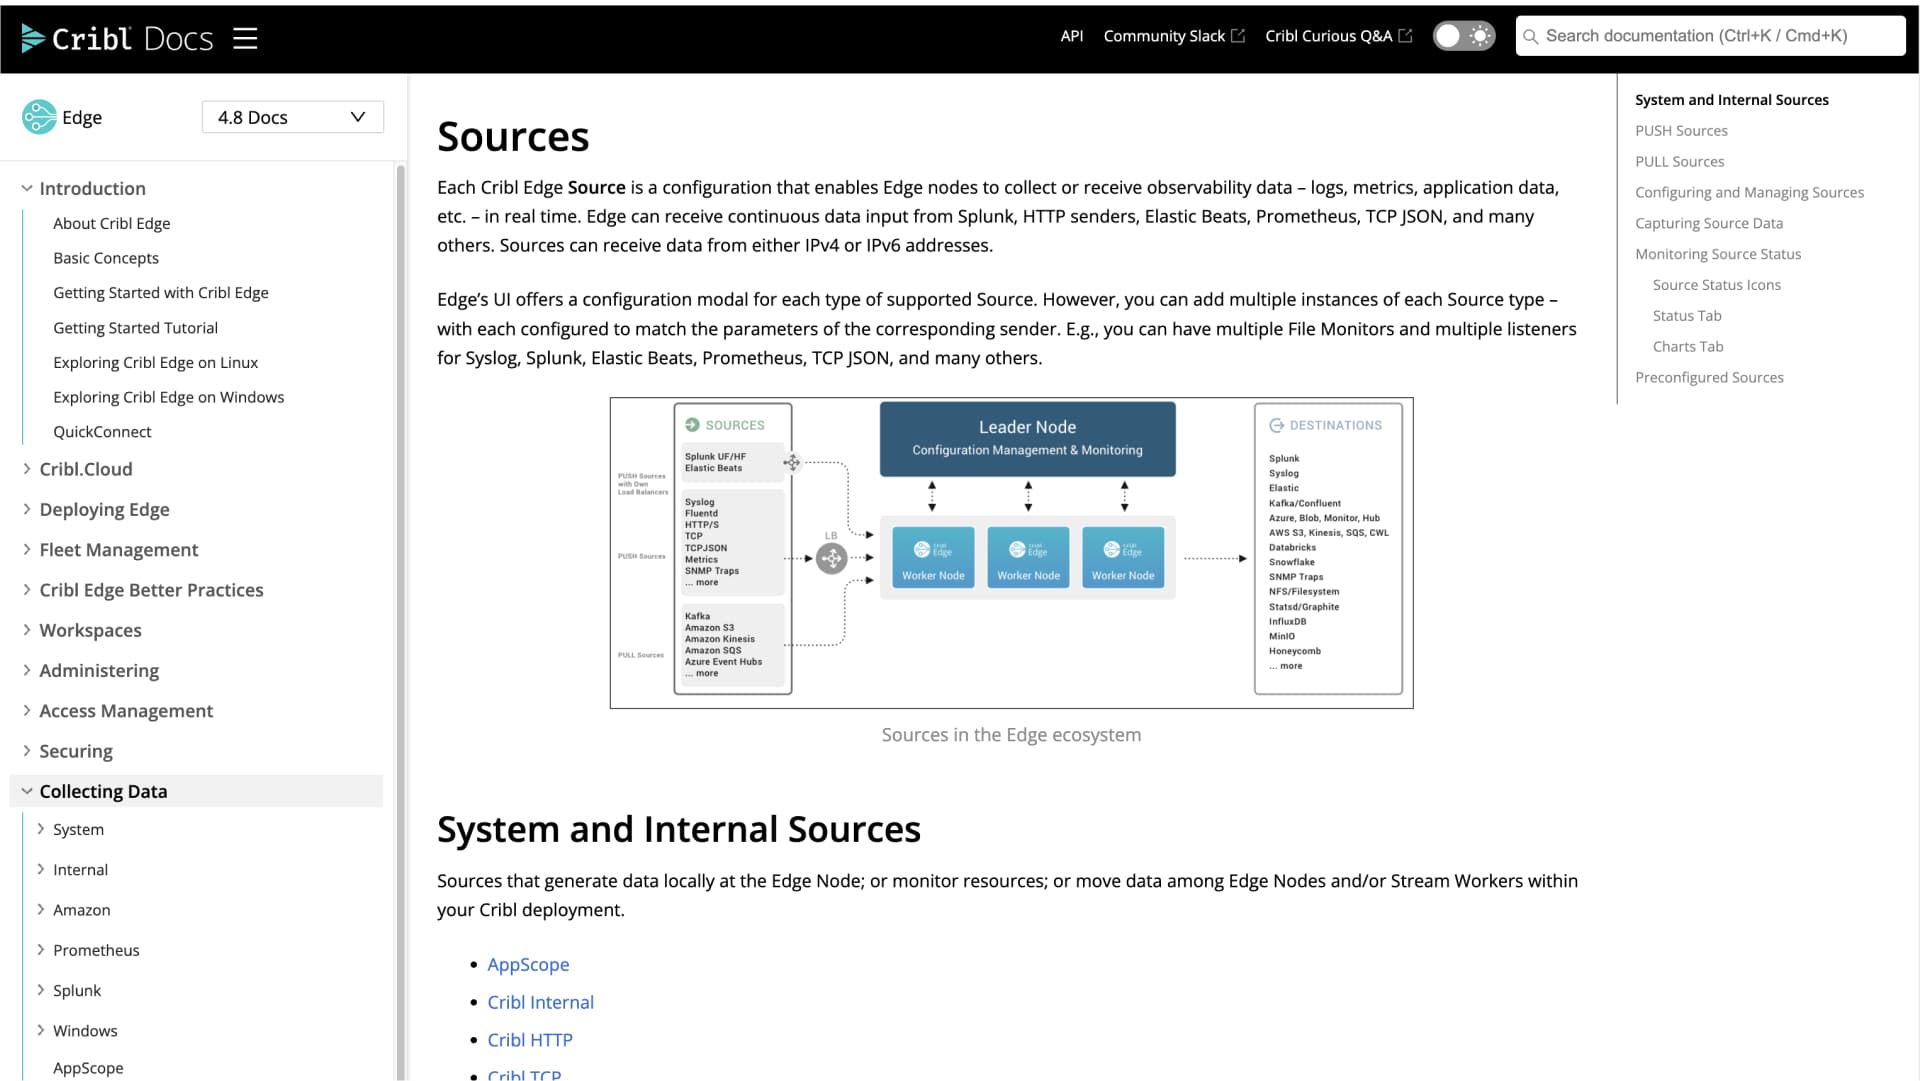The image size is (1920, 1081).
Task: Expand the System subsection
Action: (x=41, y=829)
